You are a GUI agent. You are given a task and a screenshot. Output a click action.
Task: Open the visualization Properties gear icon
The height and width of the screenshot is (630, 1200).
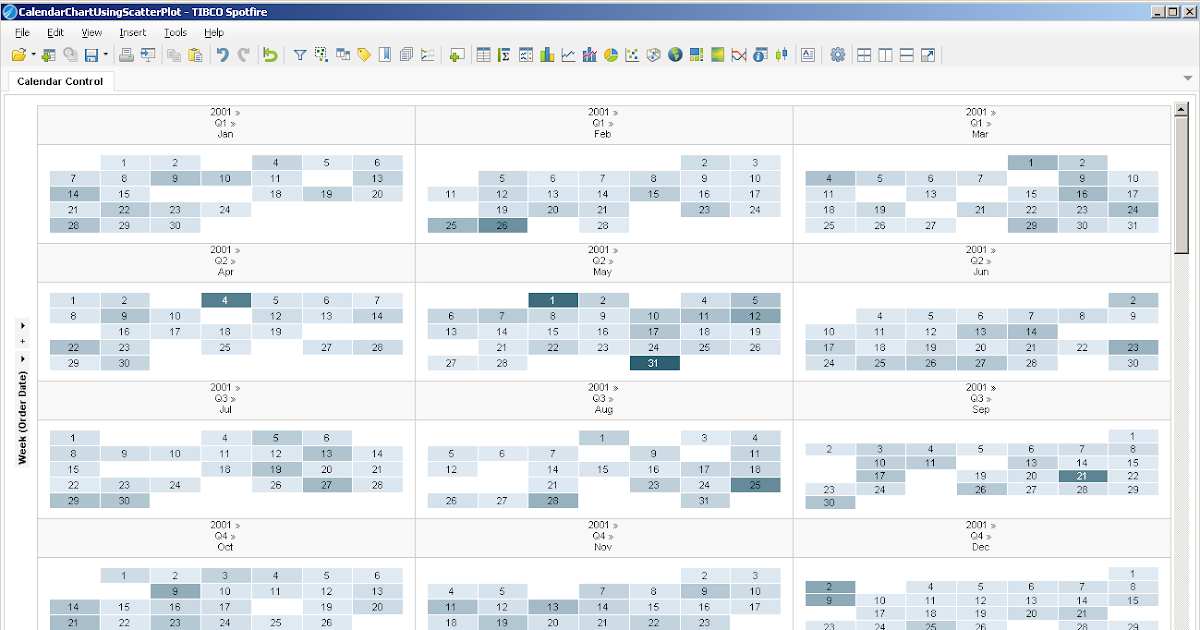838,55
